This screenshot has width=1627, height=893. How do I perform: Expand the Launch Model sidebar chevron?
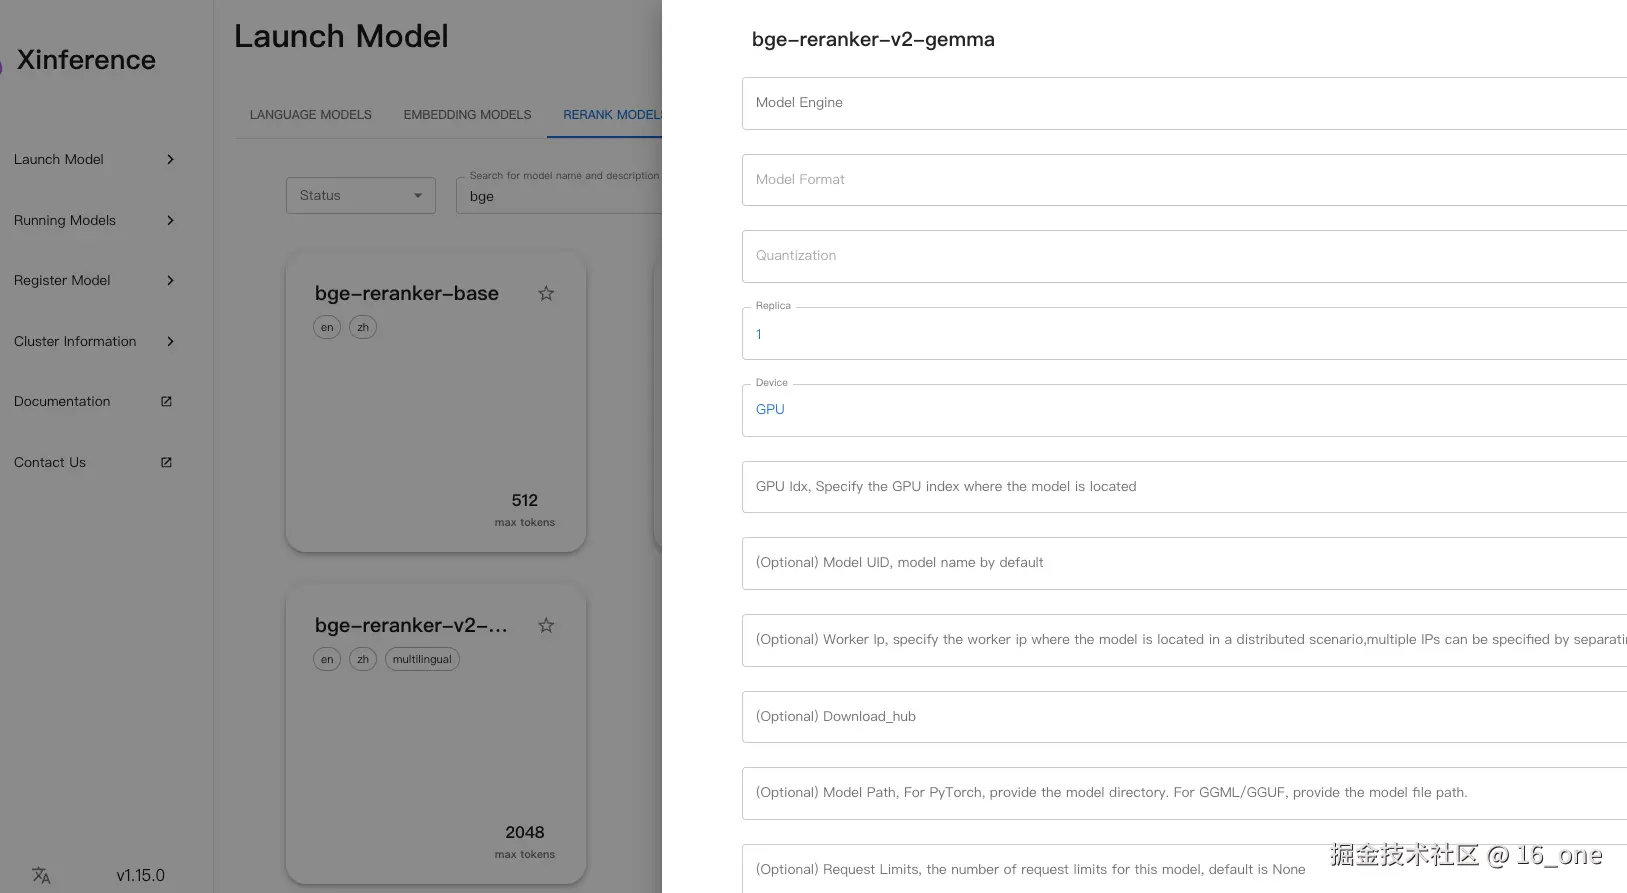pos(170,159)
